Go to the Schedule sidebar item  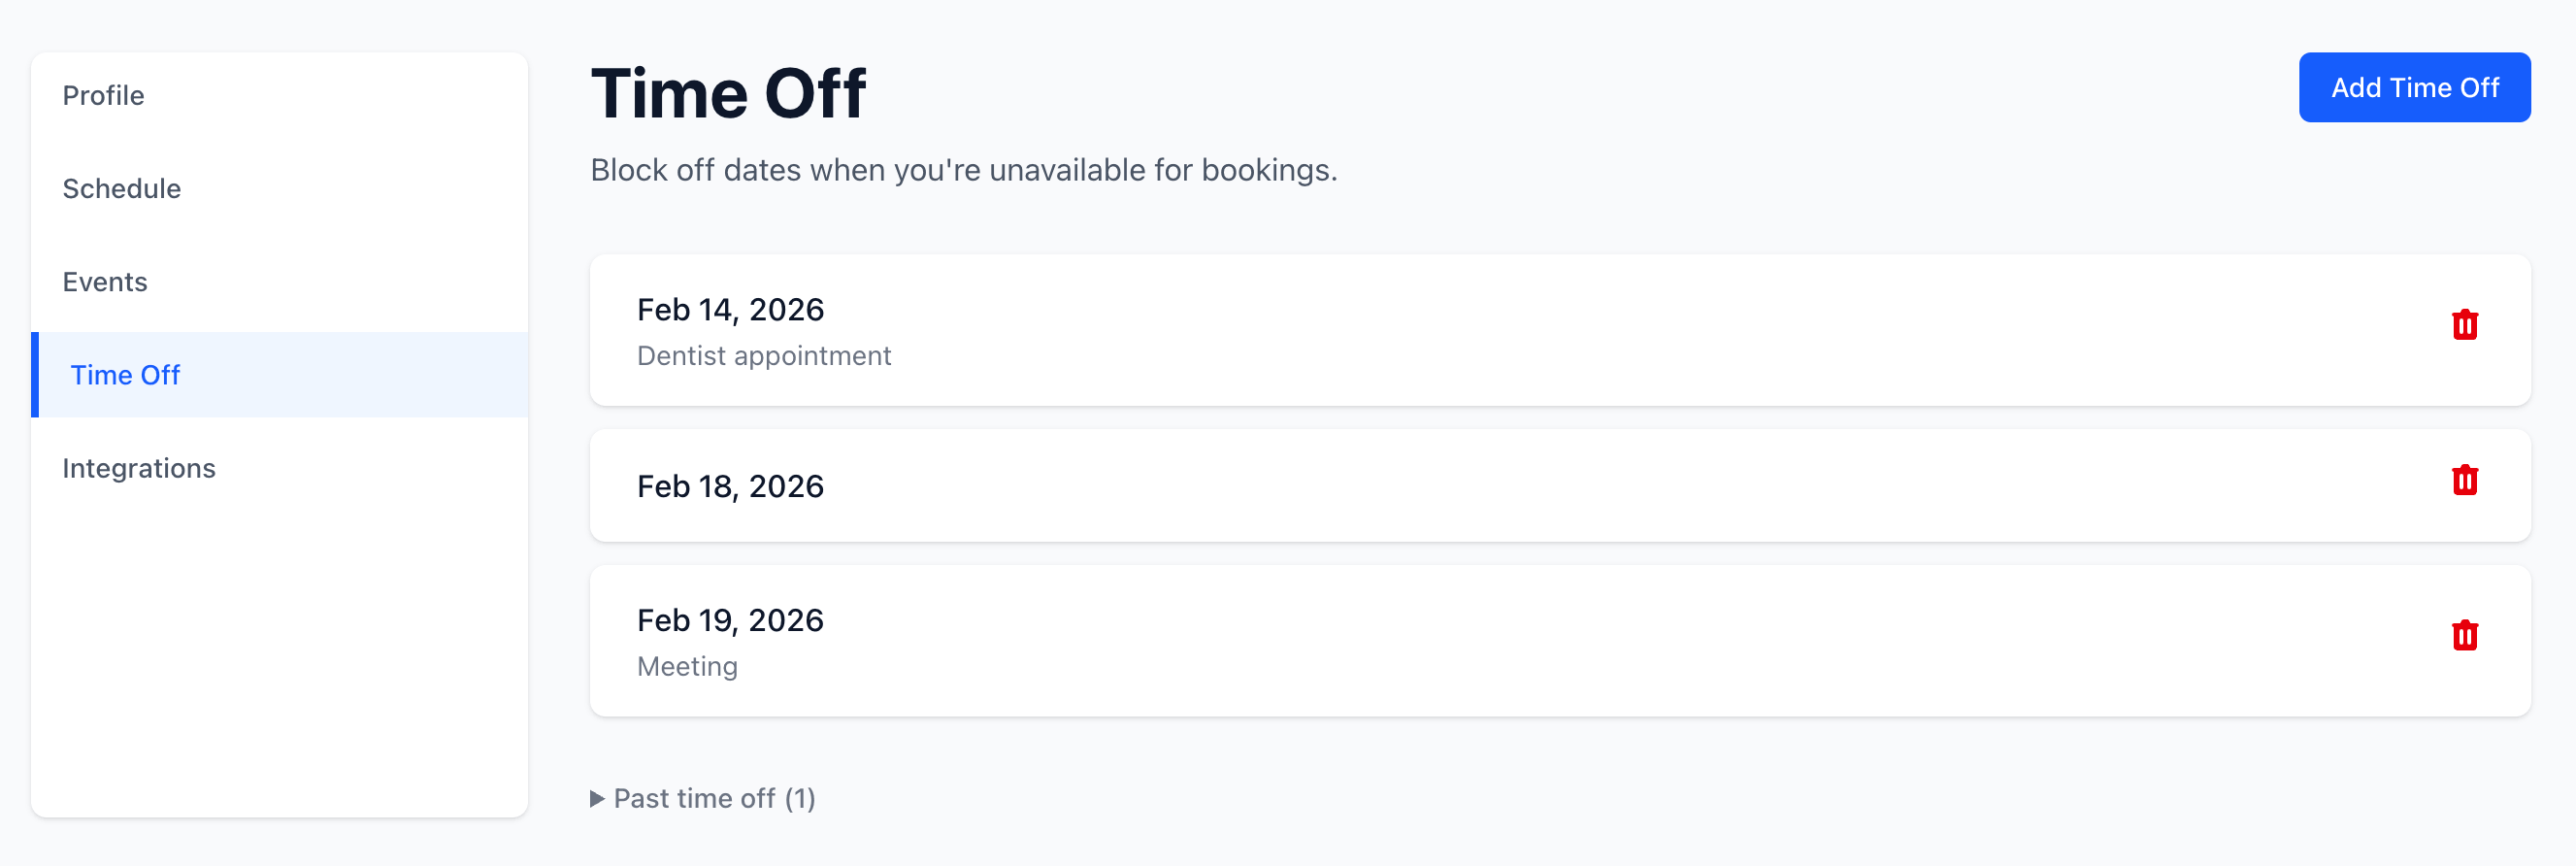(x=121, y=189)
